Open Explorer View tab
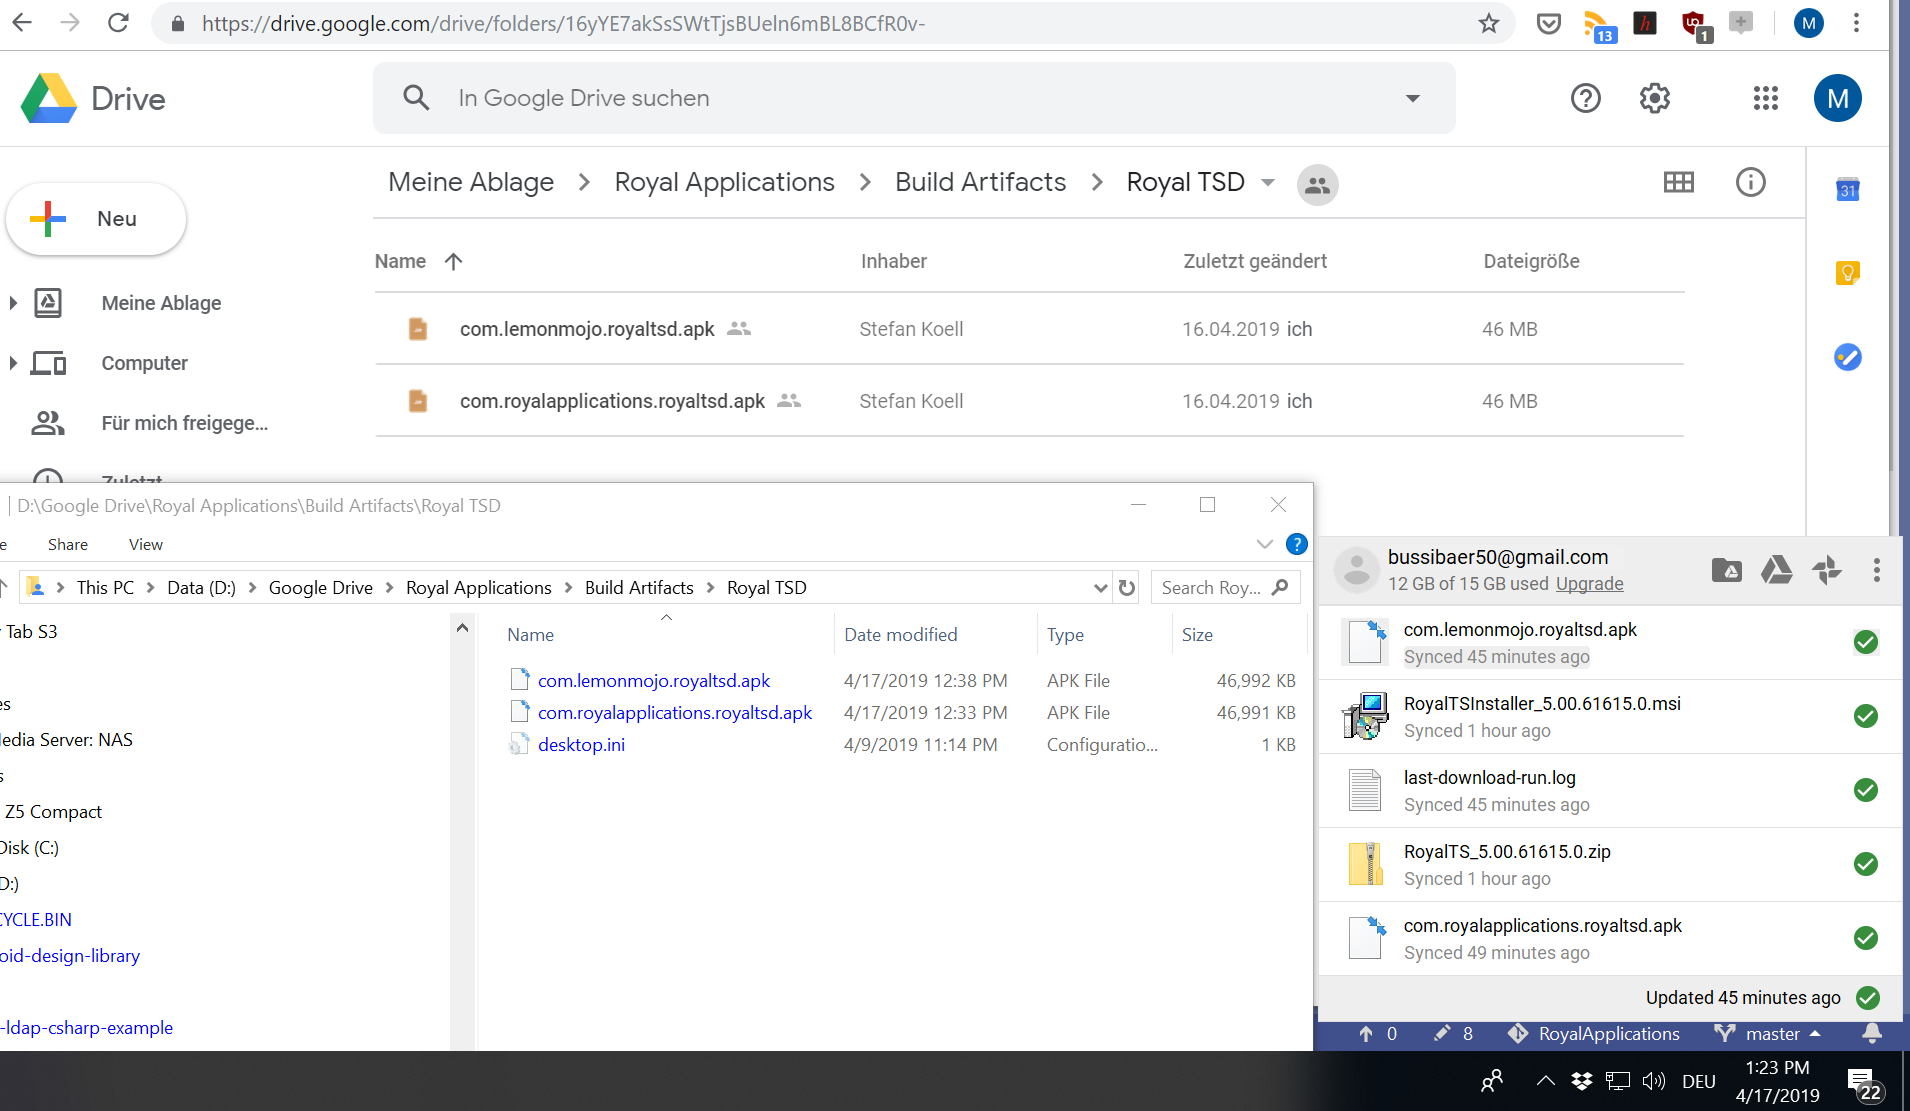This screenshot has width=1910, height=1111. 146,544
